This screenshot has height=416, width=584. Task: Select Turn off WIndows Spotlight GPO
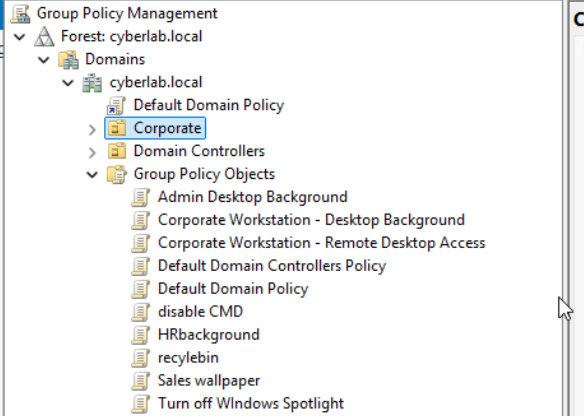[x=251, y=404]
